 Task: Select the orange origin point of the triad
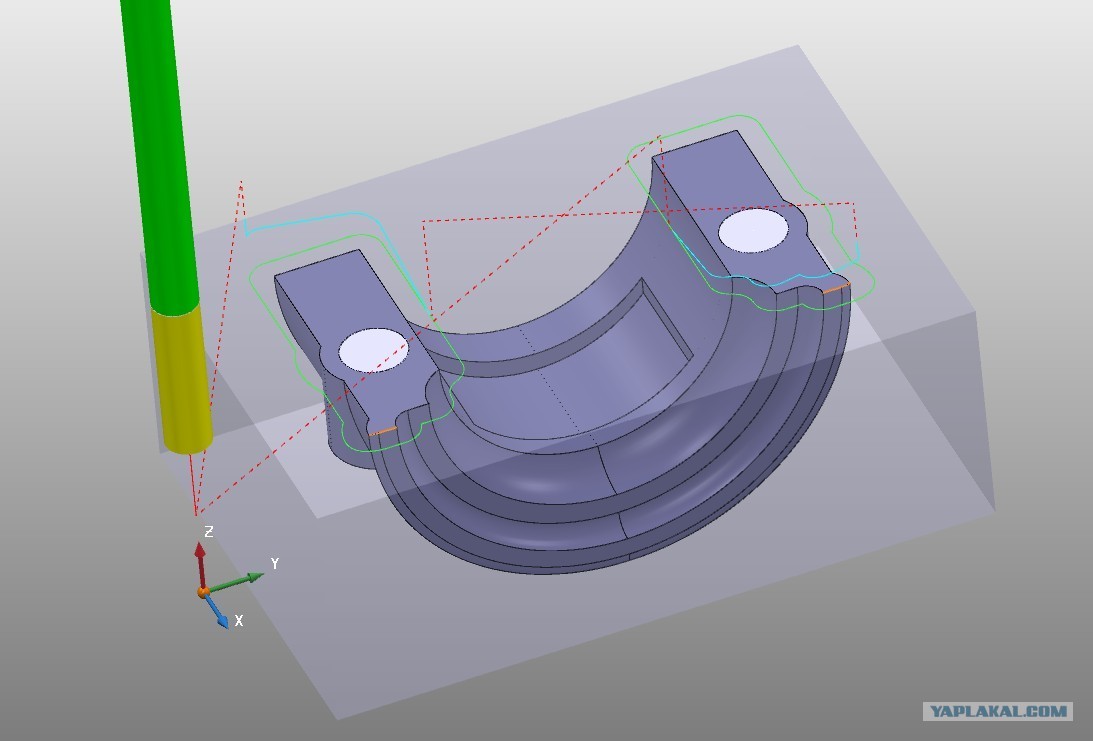click(x=203, y=592)
